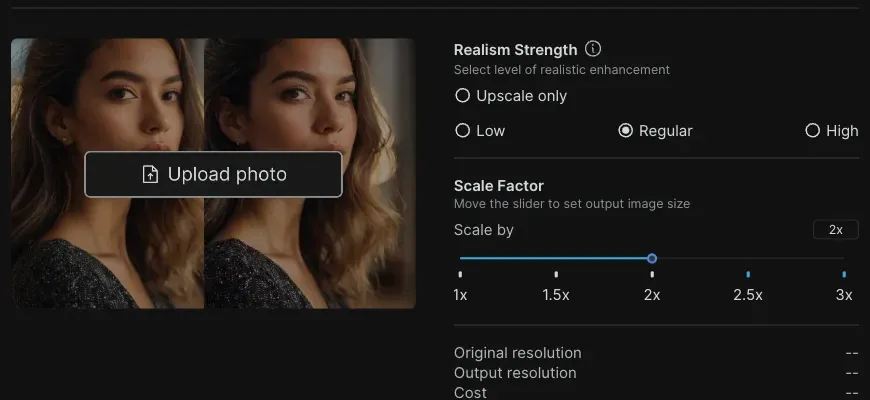Click the 2x label under slider
Viewport: 870px width, 400px height.
click(x=652, y=295)
